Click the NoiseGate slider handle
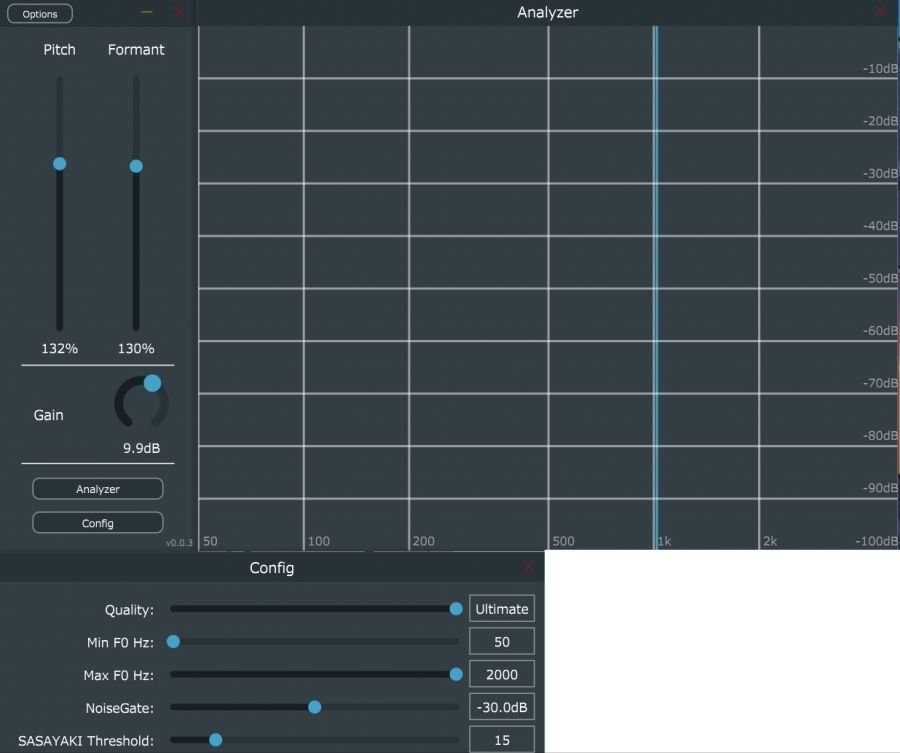The image size is (900, 753). [x=315, y=707]
